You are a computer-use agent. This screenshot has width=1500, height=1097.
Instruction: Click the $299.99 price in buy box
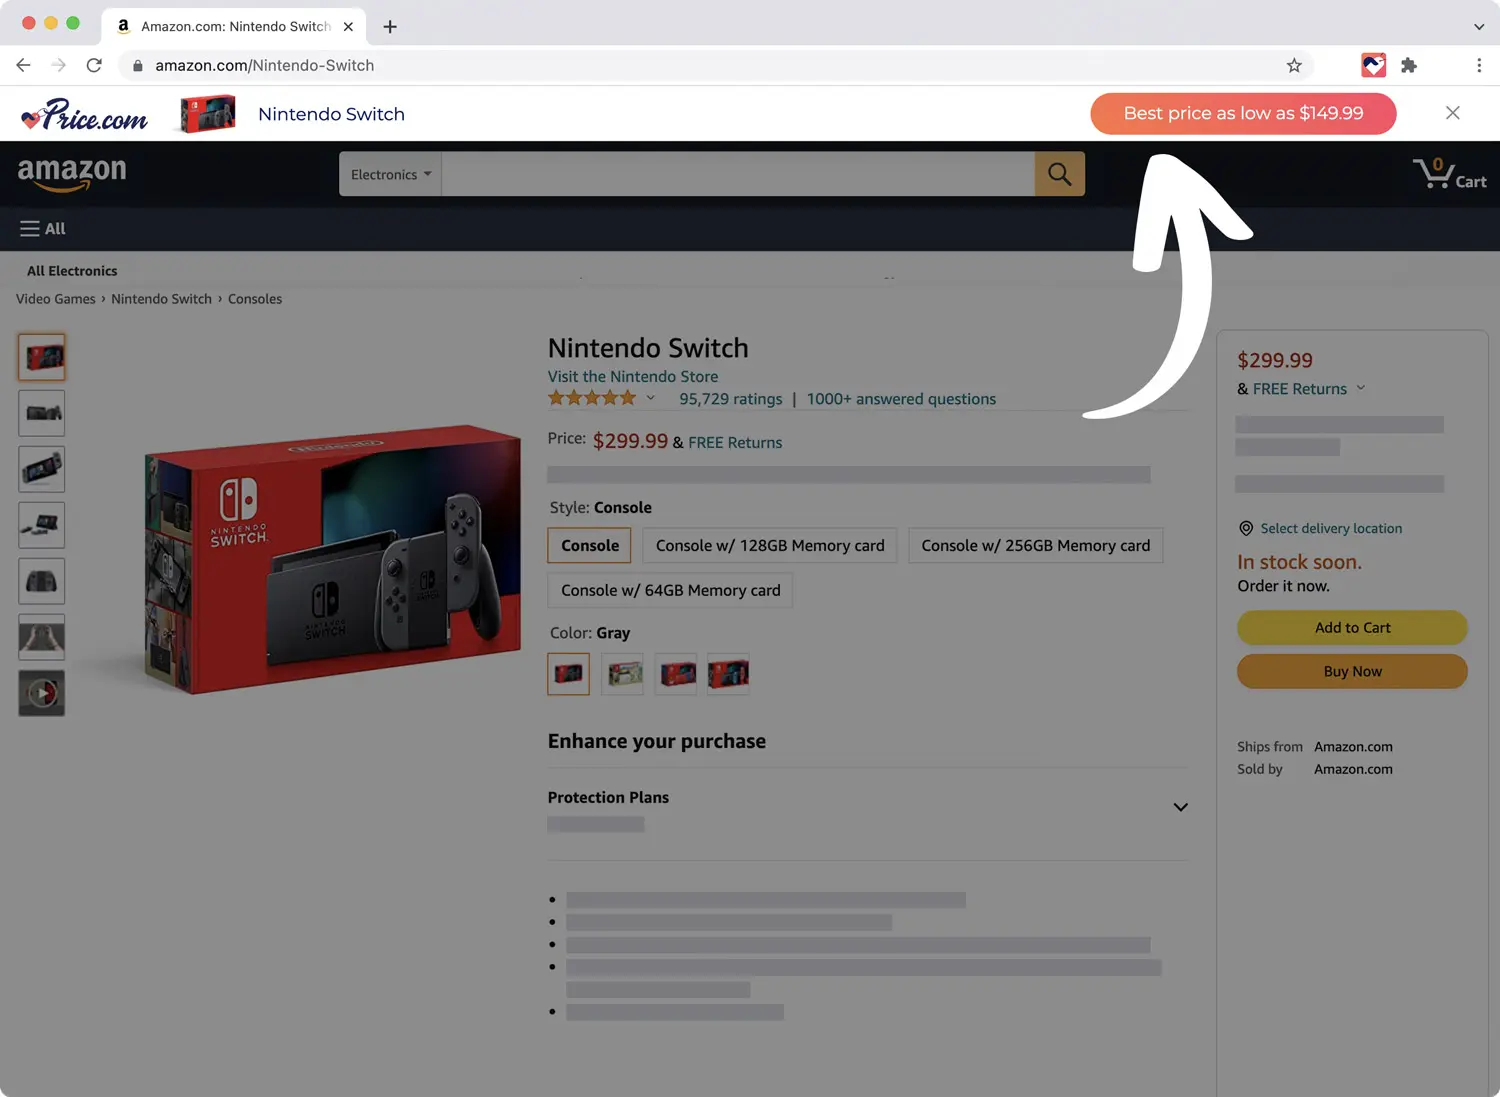(x=1275, y=361)
